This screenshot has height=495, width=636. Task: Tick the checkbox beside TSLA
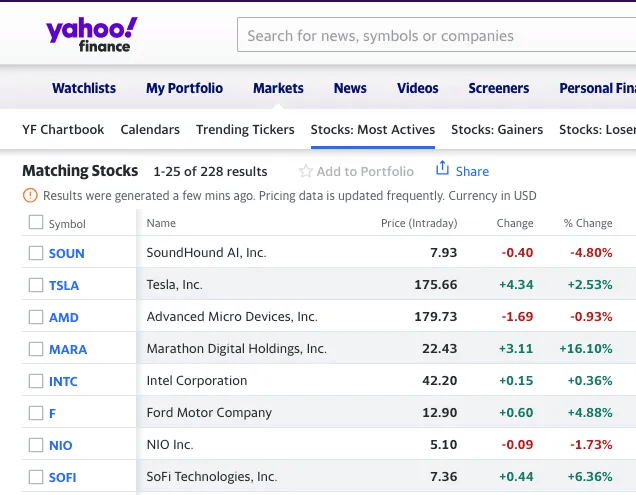tap(36, 285)
